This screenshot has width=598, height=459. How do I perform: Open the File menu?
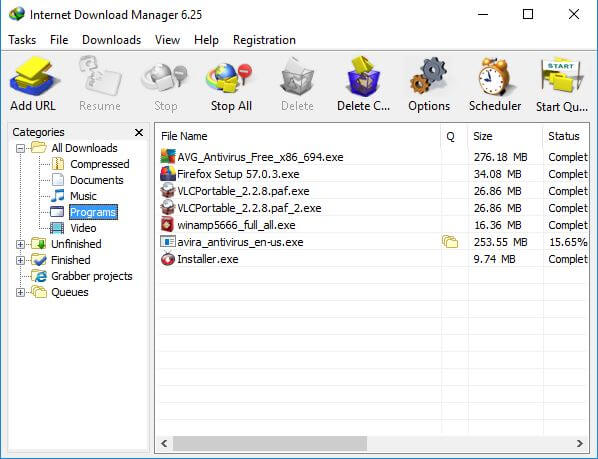click(59, 40)
